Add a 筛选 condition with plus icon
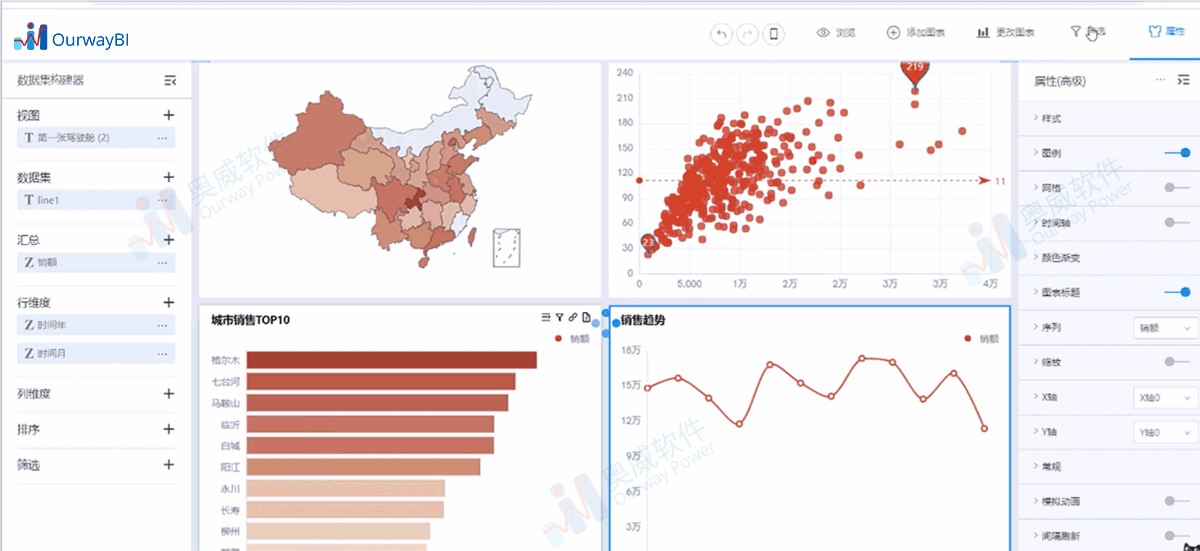The image size is (1200, 551). click(x=169, y=465)
